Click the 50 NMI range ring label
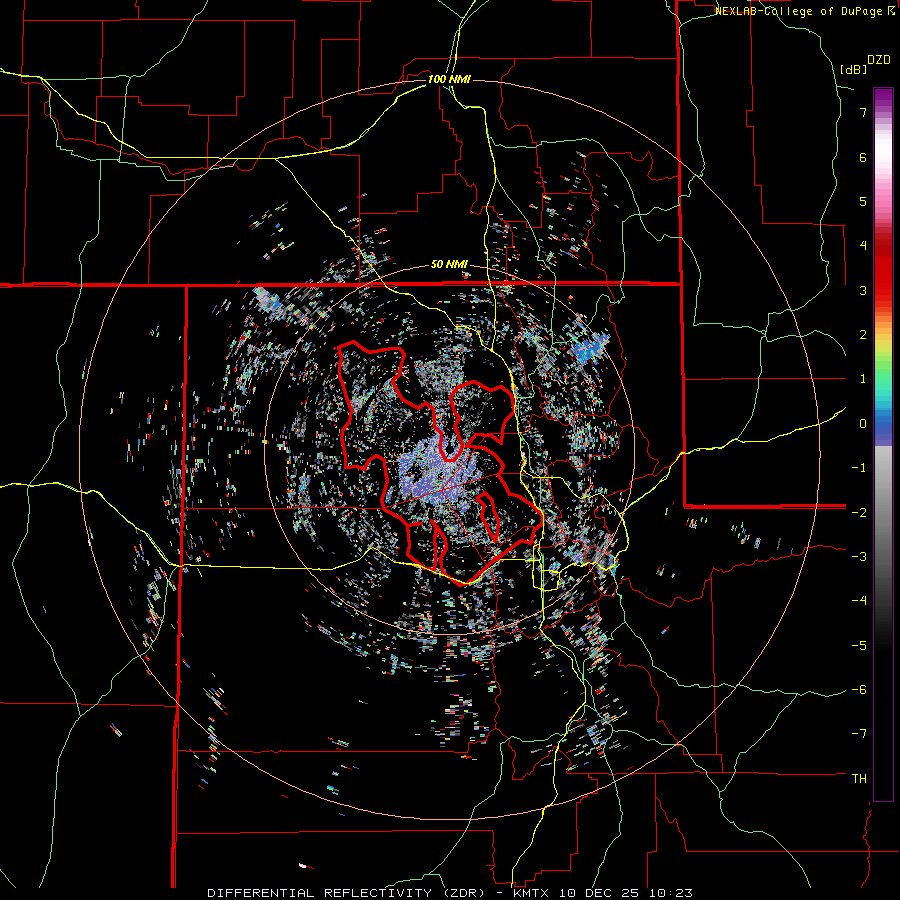 pos(449,265)
